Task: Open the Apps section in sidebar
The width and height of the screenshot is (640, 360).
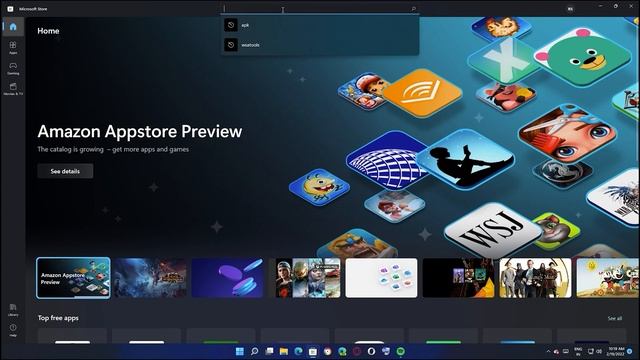Action: [x=13, y=47]
